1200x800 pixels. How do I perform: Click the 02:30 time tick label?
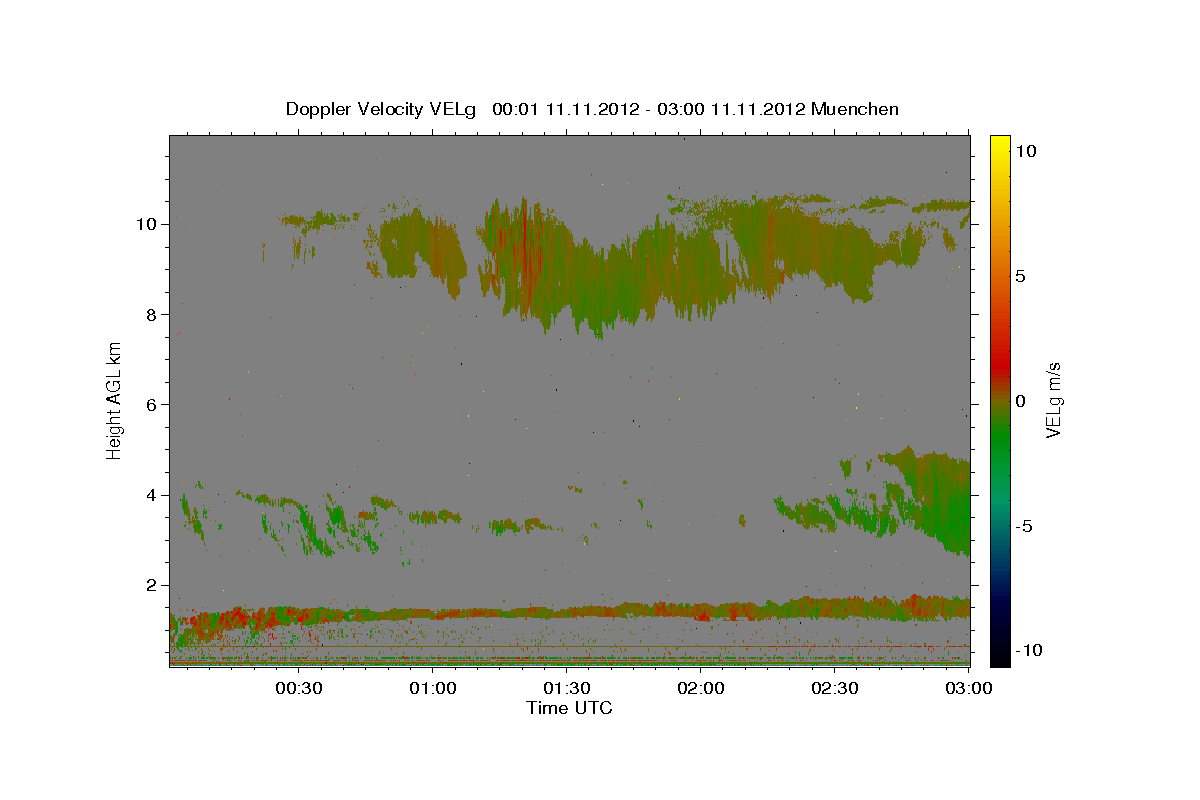coord(835,688)
